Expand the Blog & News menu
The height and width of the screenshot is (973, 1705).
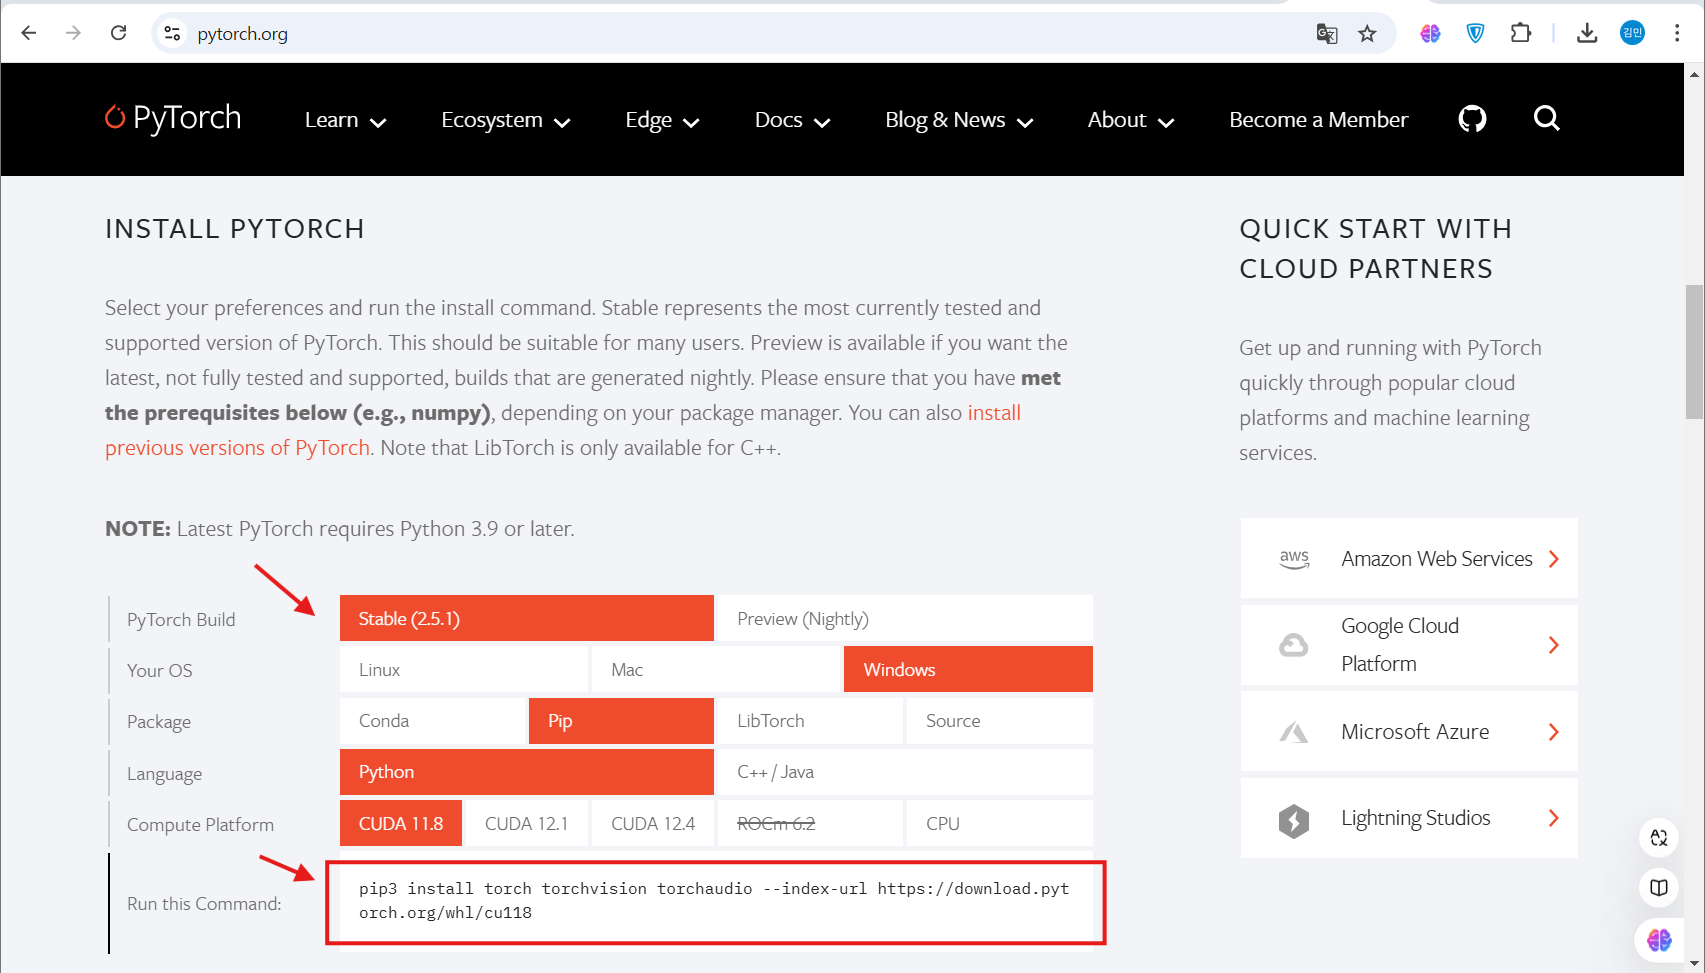[959, 120]
